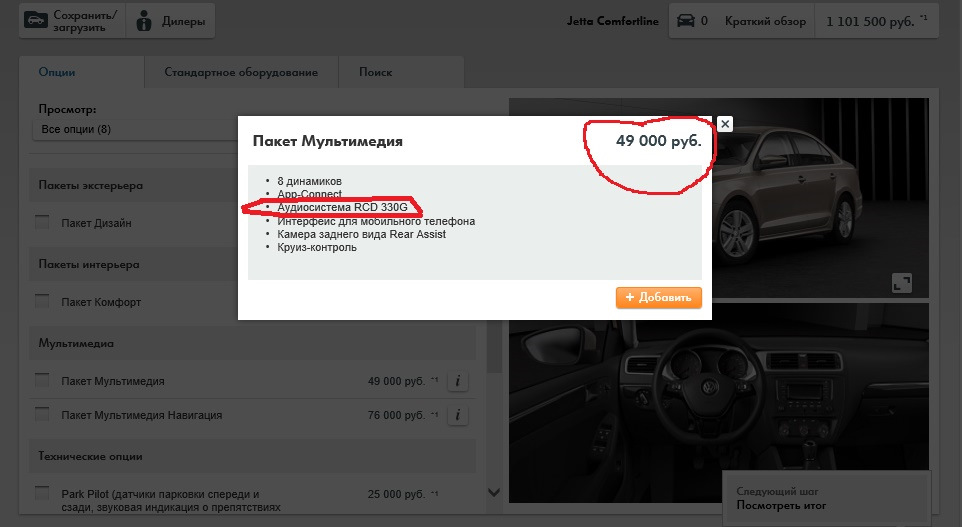The width and height of the screenshot is (962, 527).
Task: Click the Пакет Комфорт label
Action: click(101, 302)
